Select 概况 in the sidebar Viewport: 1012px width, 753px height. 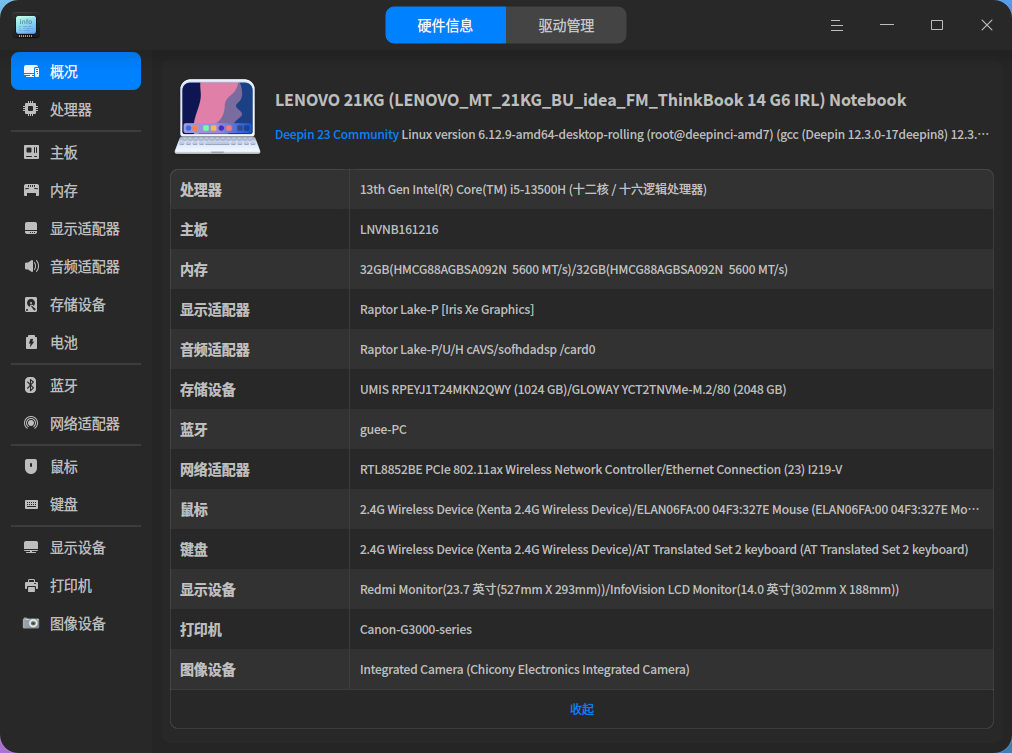76,71
